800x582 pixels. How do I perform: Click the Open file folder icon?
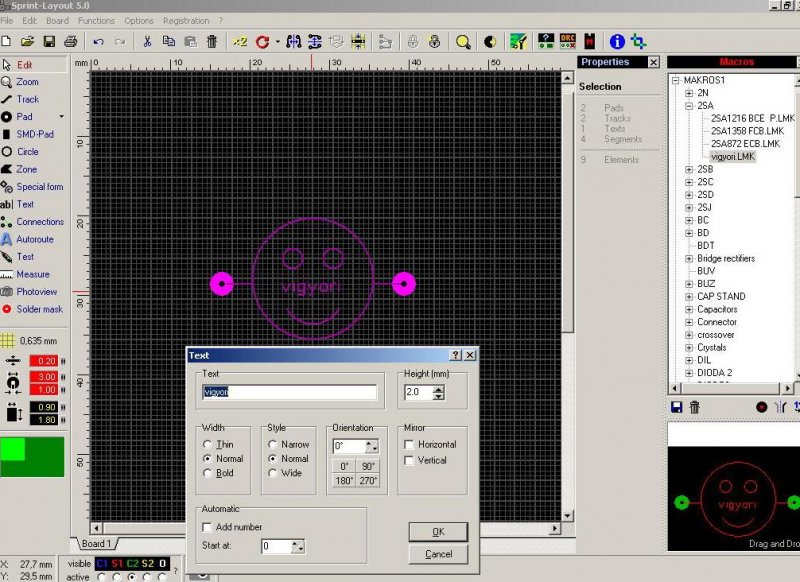click(28, 41)
